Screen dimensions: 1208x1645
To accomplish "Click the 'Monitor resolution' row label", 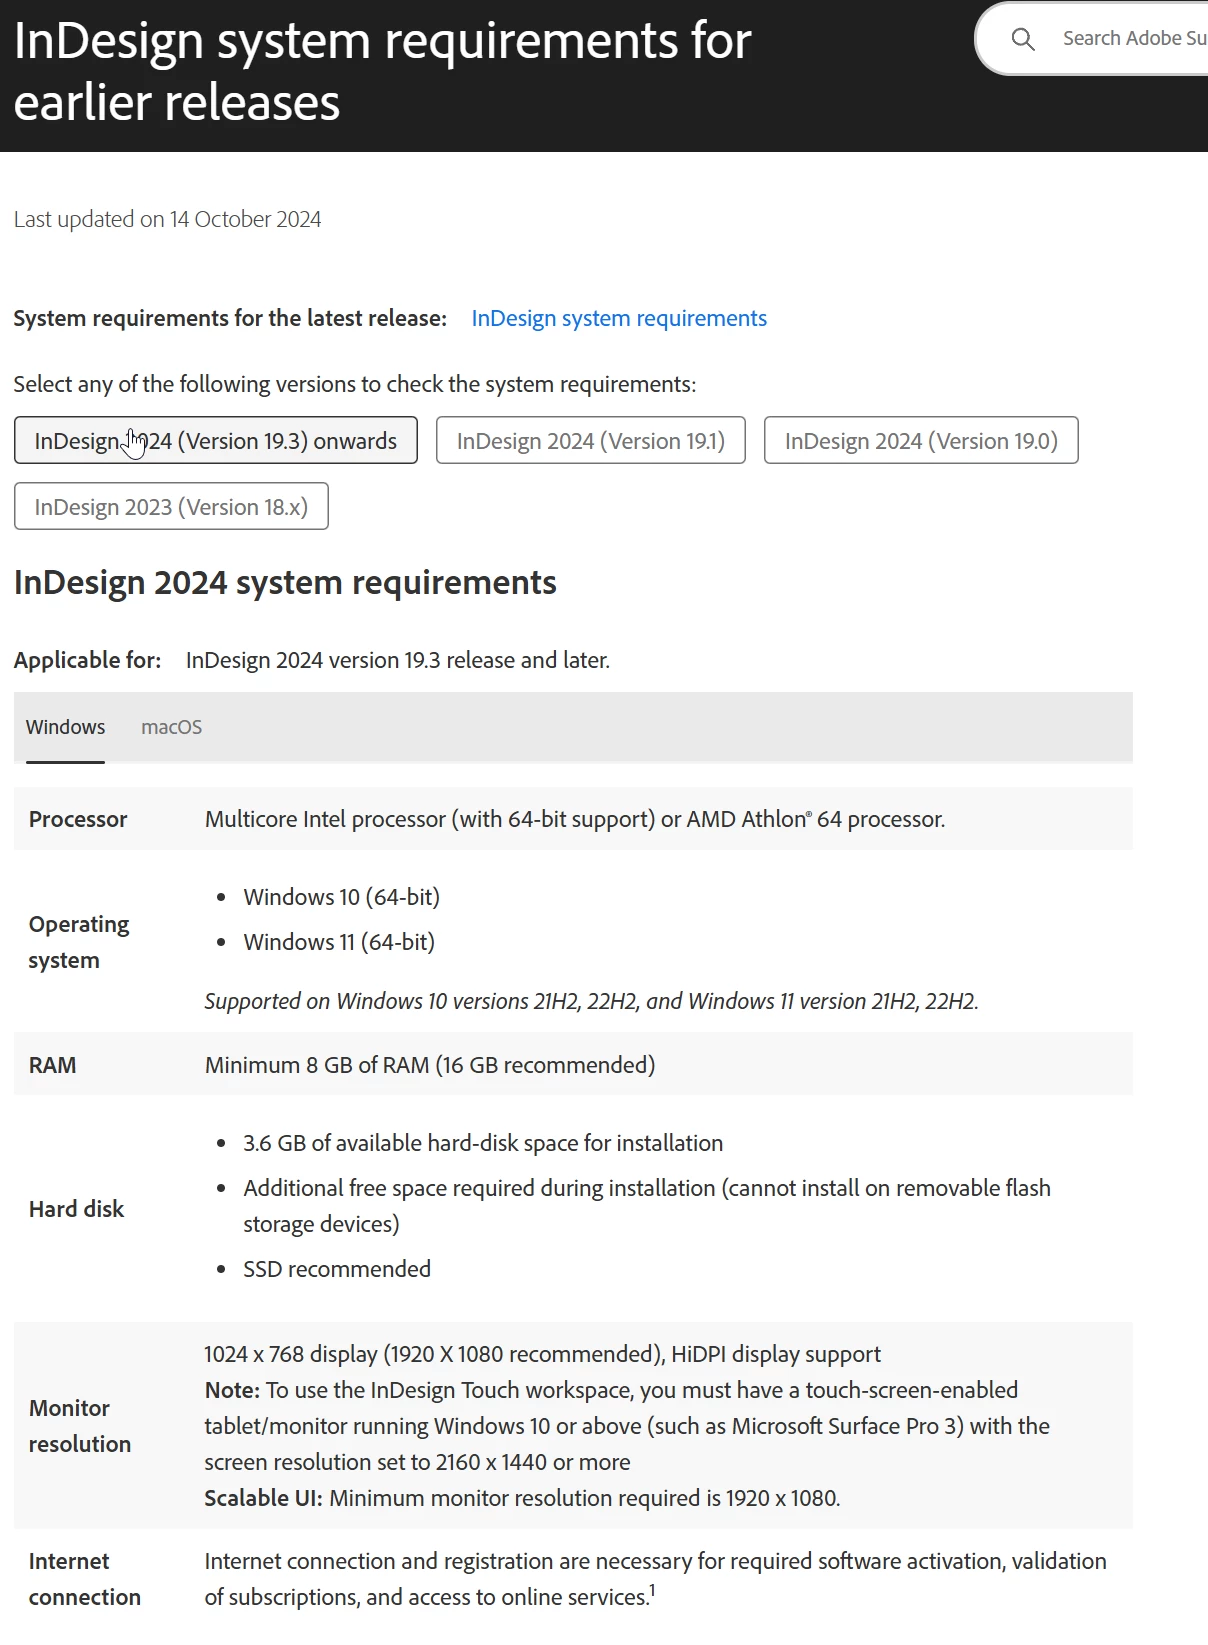I will point(80,1426).
